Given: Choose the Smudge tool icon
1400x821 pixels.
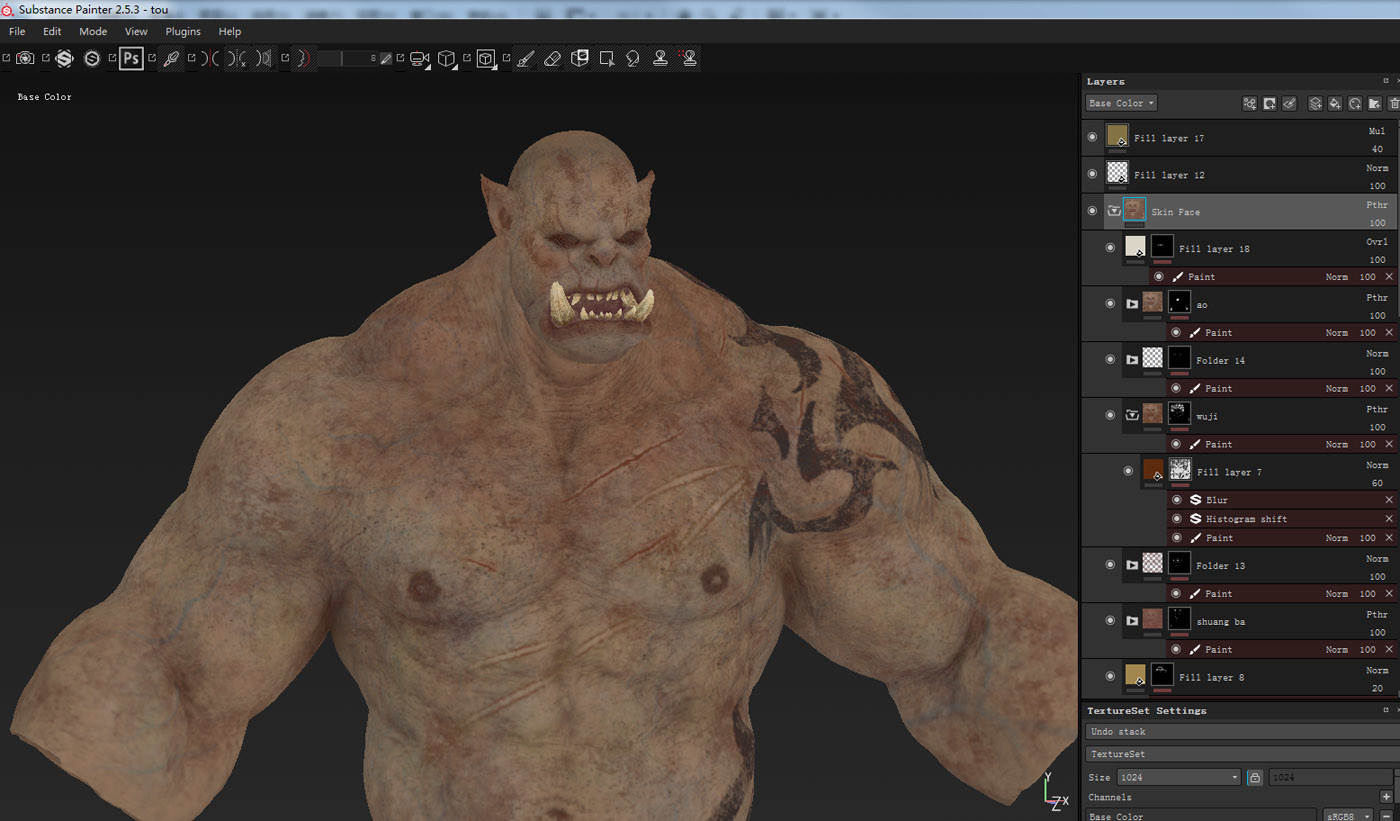Looking at the screenshot, I should point(633,59).
